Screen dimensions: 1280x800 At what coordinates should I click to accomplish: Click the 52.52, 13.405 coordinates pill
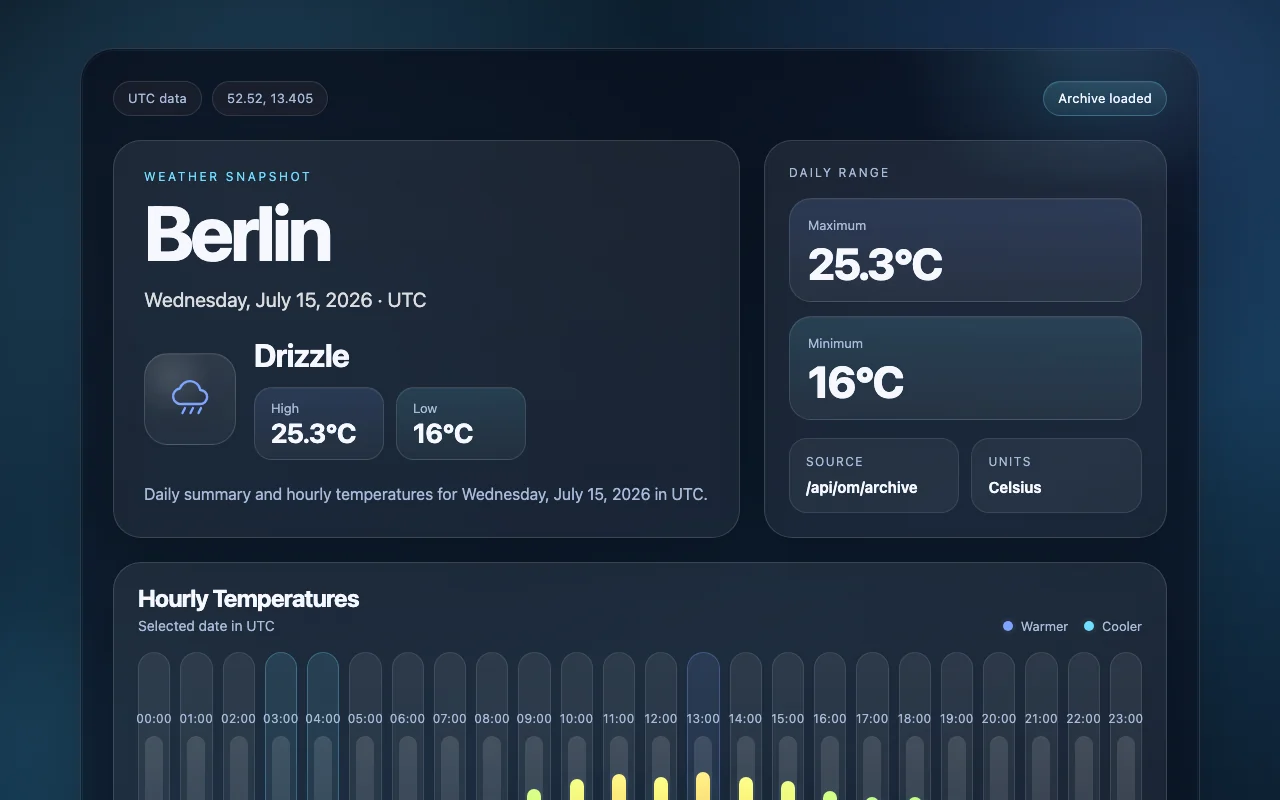point(270,99)
